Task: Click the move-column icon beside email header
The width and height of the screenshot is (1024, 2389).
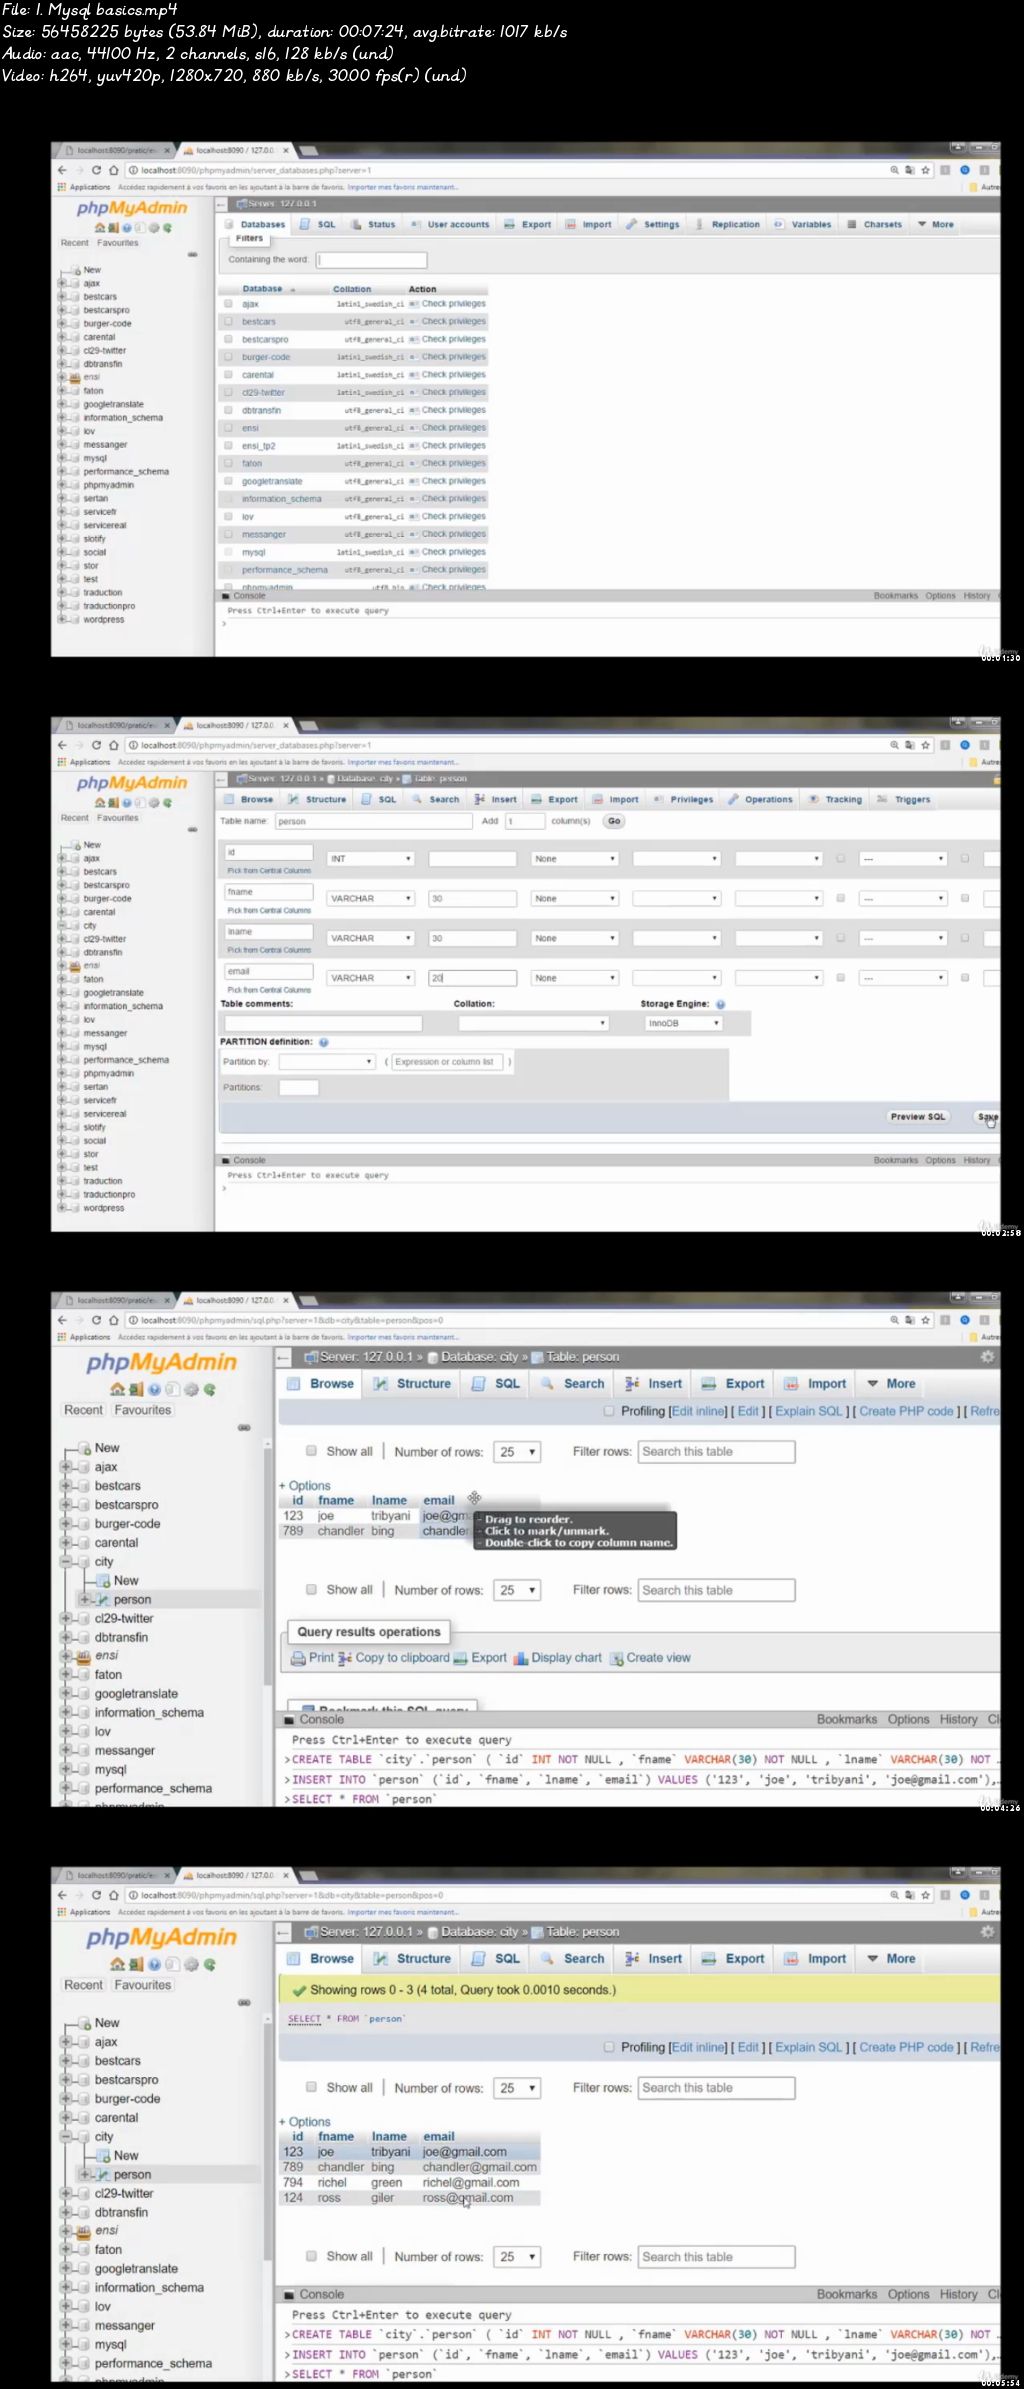Action: point(474,1497)
